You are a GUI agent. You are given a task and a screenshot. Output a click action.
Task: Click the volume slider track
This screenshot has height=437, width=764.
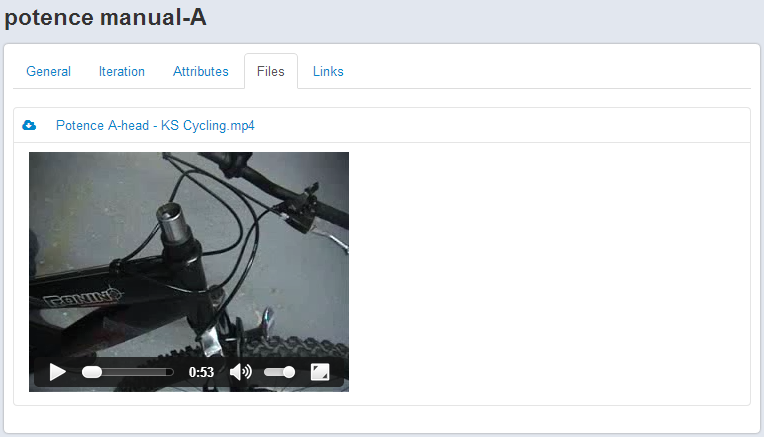point(272,372)
